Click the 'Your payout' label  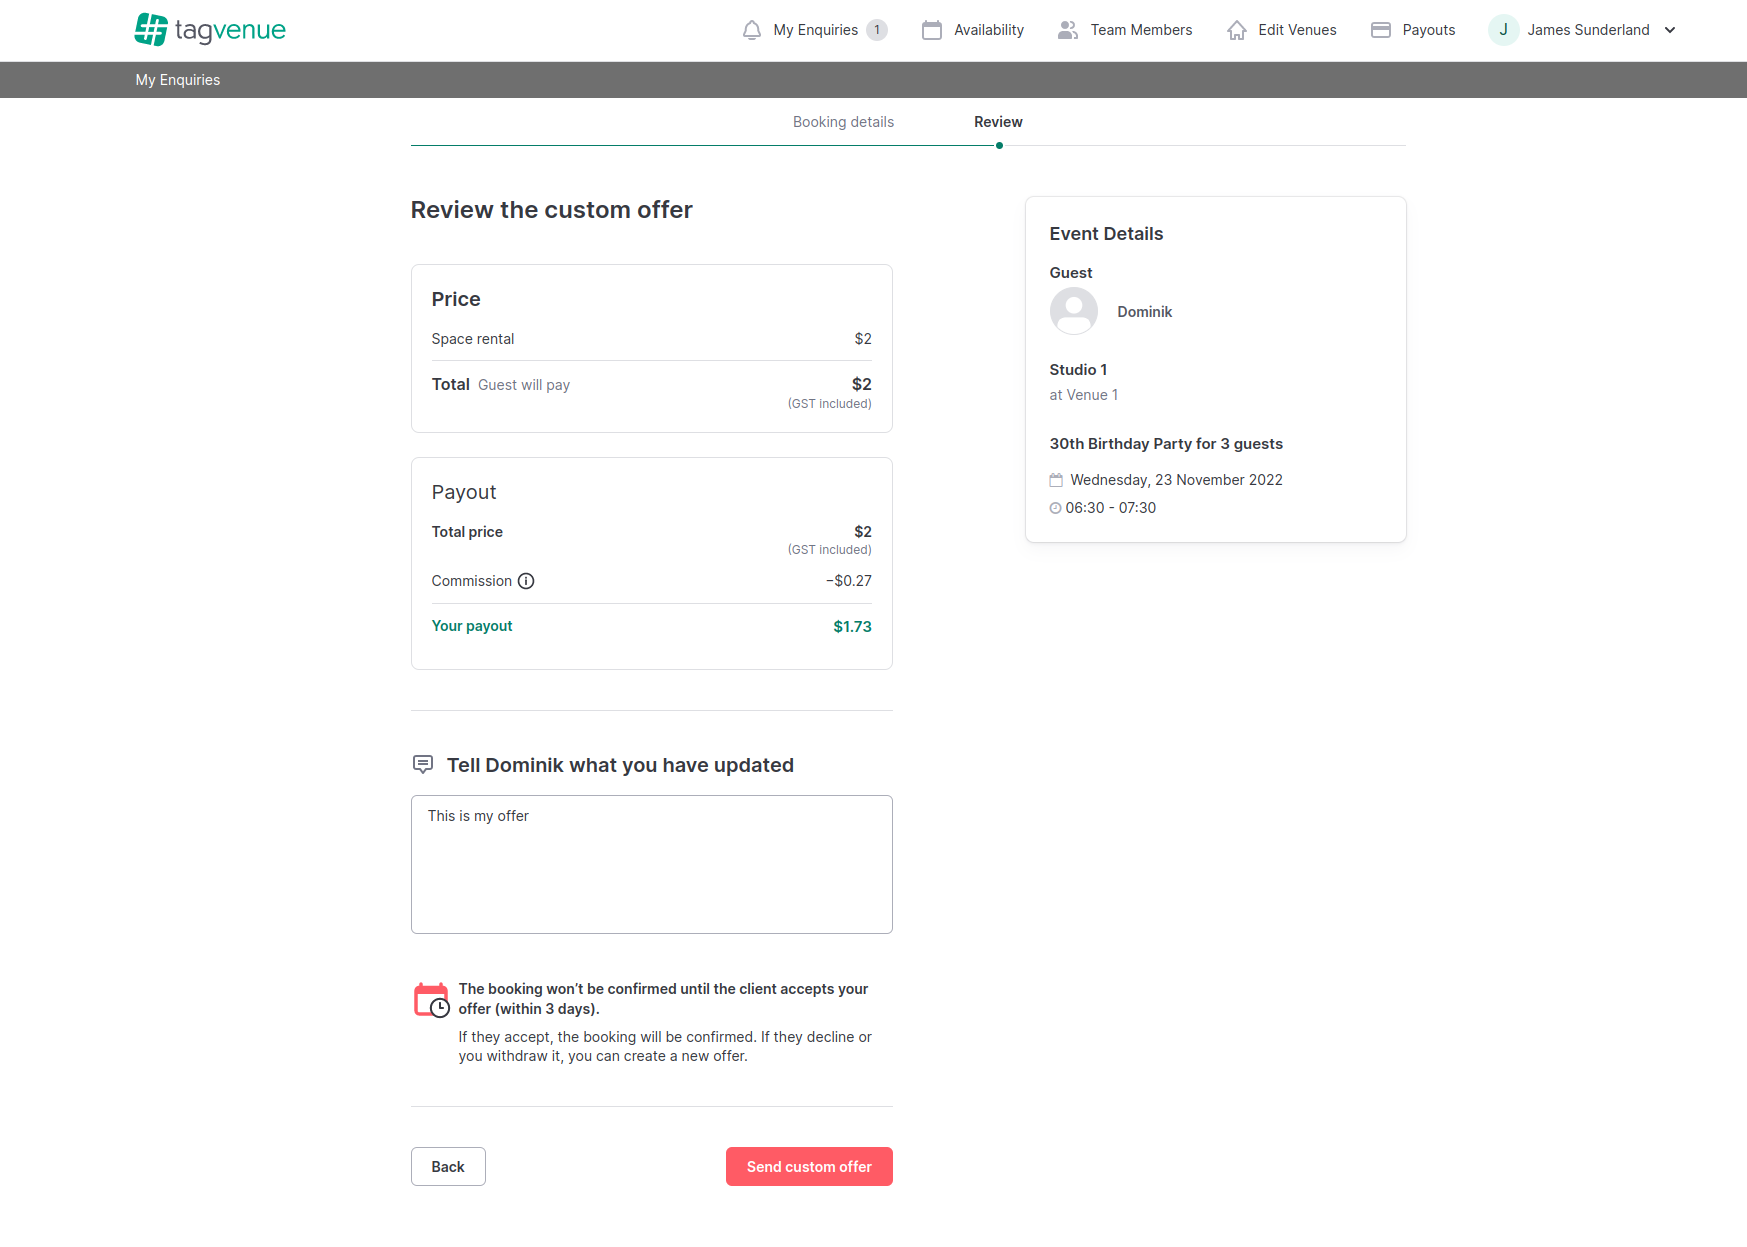point(472,626)
